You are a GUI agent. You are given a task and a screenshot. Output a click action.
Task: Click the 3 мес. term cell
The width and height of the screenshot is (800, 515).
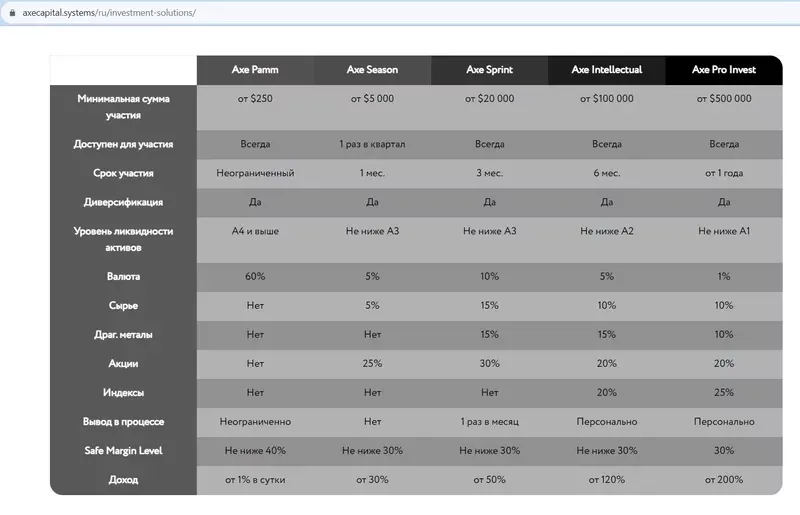[490, 174]
